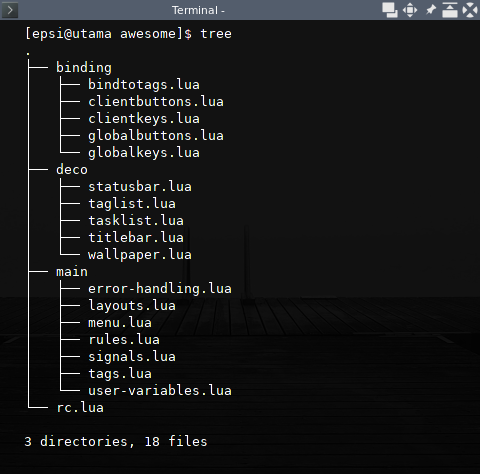Click the error-handling.lua entry

pos(160,289)
